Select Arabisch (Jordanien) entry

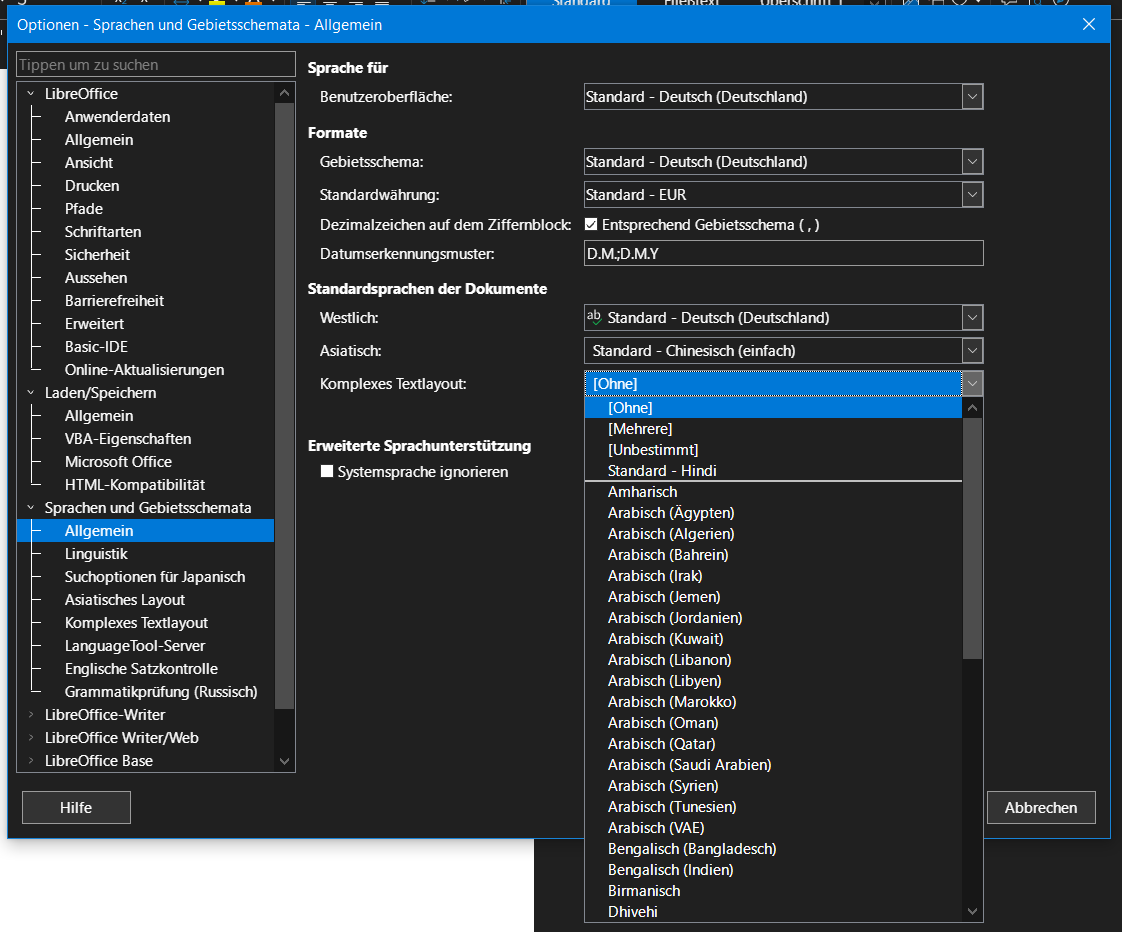[x=774, y=618]
